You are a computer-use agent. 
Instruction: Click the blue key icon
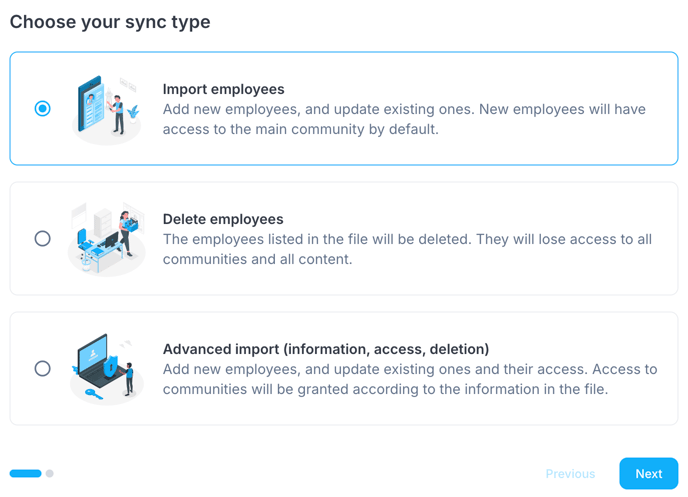[94, 394]
